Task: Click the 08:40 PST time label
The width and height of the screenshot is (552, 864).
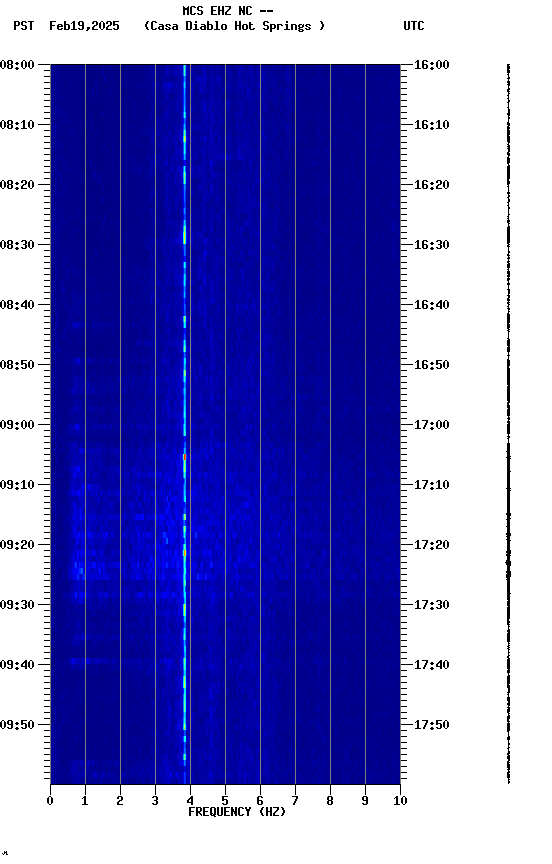Action: [17, 305]
